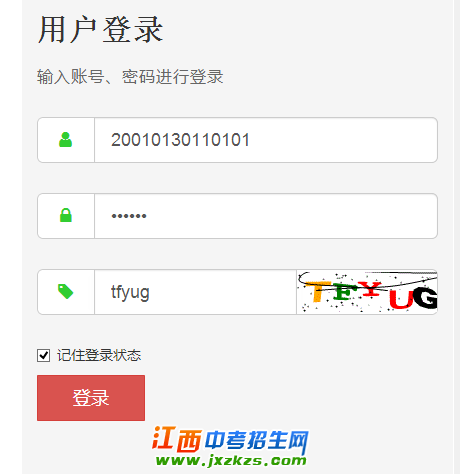Click the red 登录 button
This screenshot has width=460, height=474.
(91, 398)
